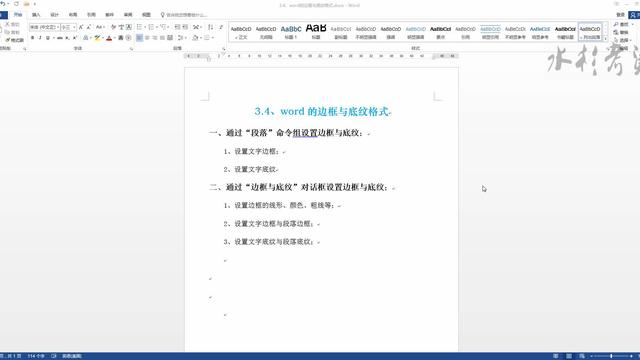This screenshot has height=360, width=640.
Task: Expand the Styles gallery More arrow
Action: tap(605, 39)
